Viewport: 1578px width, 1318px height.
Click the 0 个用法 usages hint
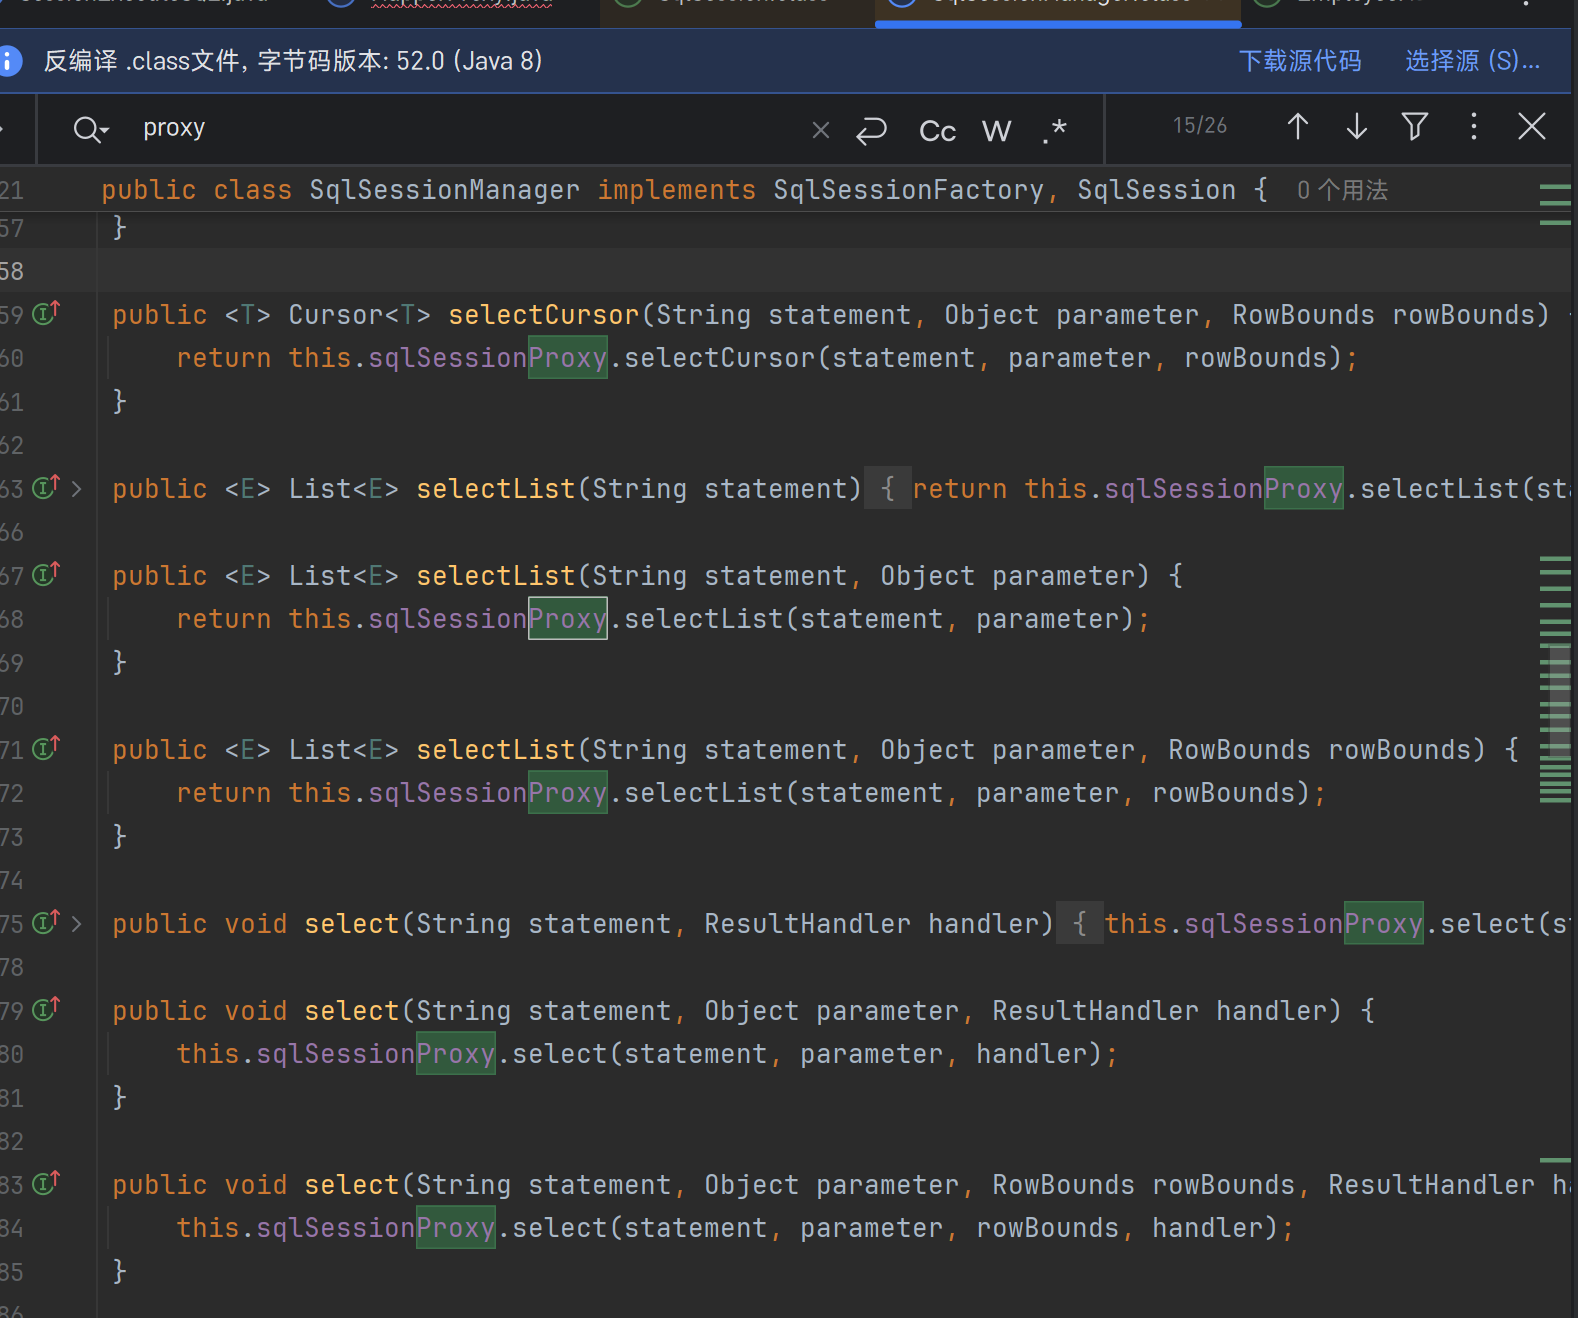(1342, 190)
